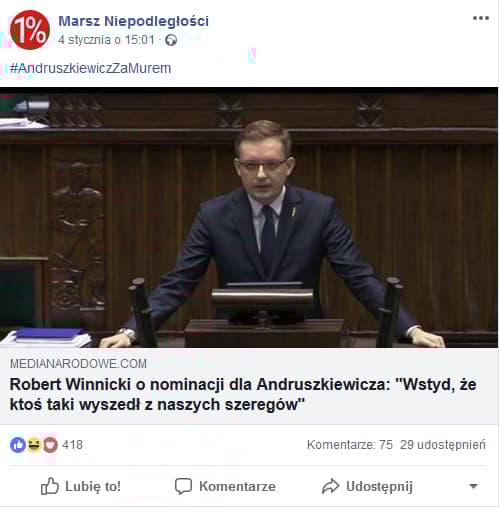Open the Marsz Niepodległości page name link
The width and height of the screenshot is (499, 508).
point(134,21)
